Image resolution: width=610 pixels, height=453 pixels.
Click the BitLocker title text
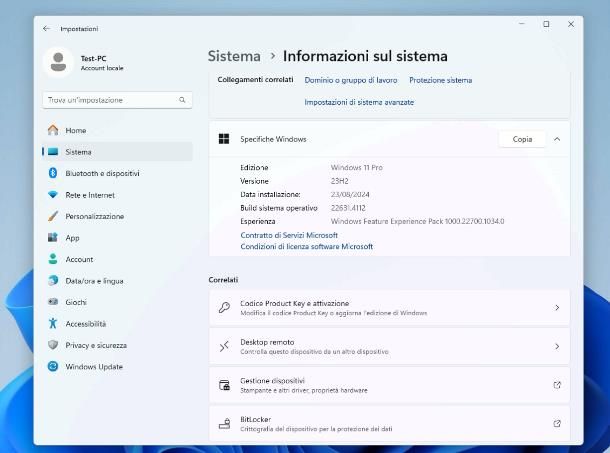[x=256, y=419]
